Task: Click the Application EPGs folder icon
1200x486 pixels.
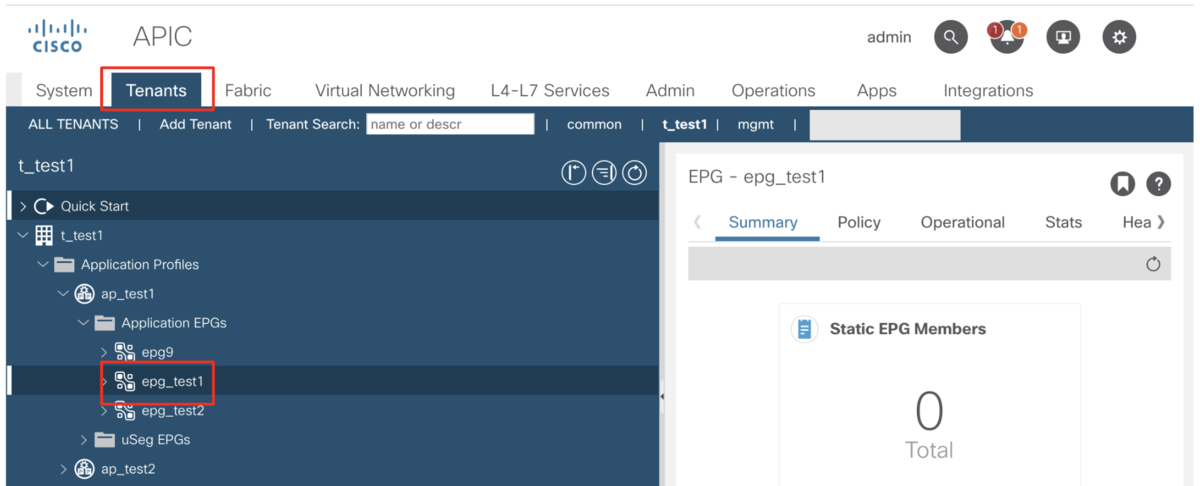Action: [105, 323]
